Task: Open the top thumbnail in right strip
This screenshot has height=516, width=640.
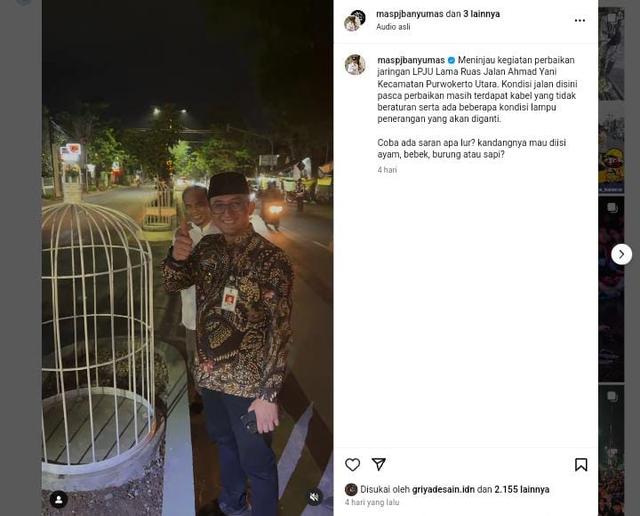Action: [611, 53]
